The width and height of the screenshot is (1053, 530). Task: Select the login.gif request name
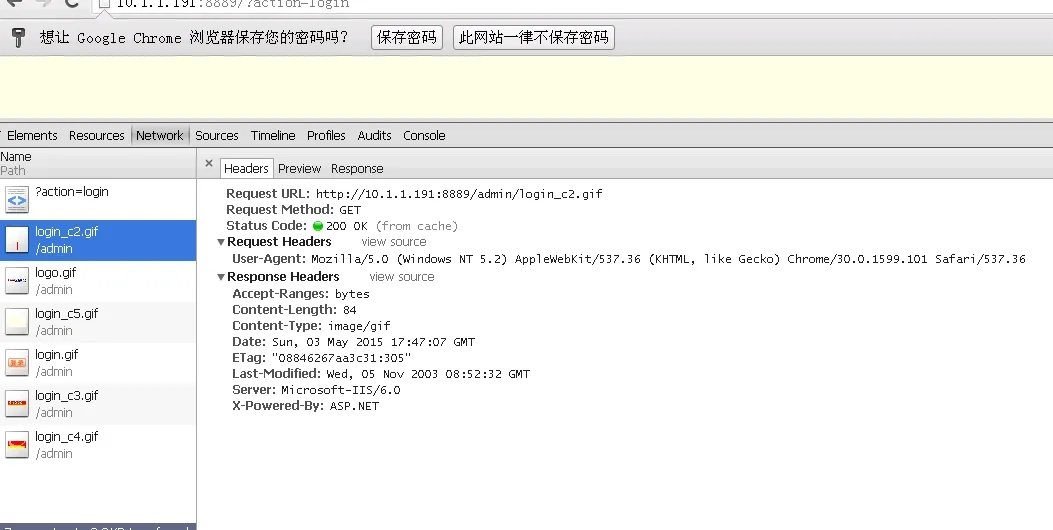(56, 355)
